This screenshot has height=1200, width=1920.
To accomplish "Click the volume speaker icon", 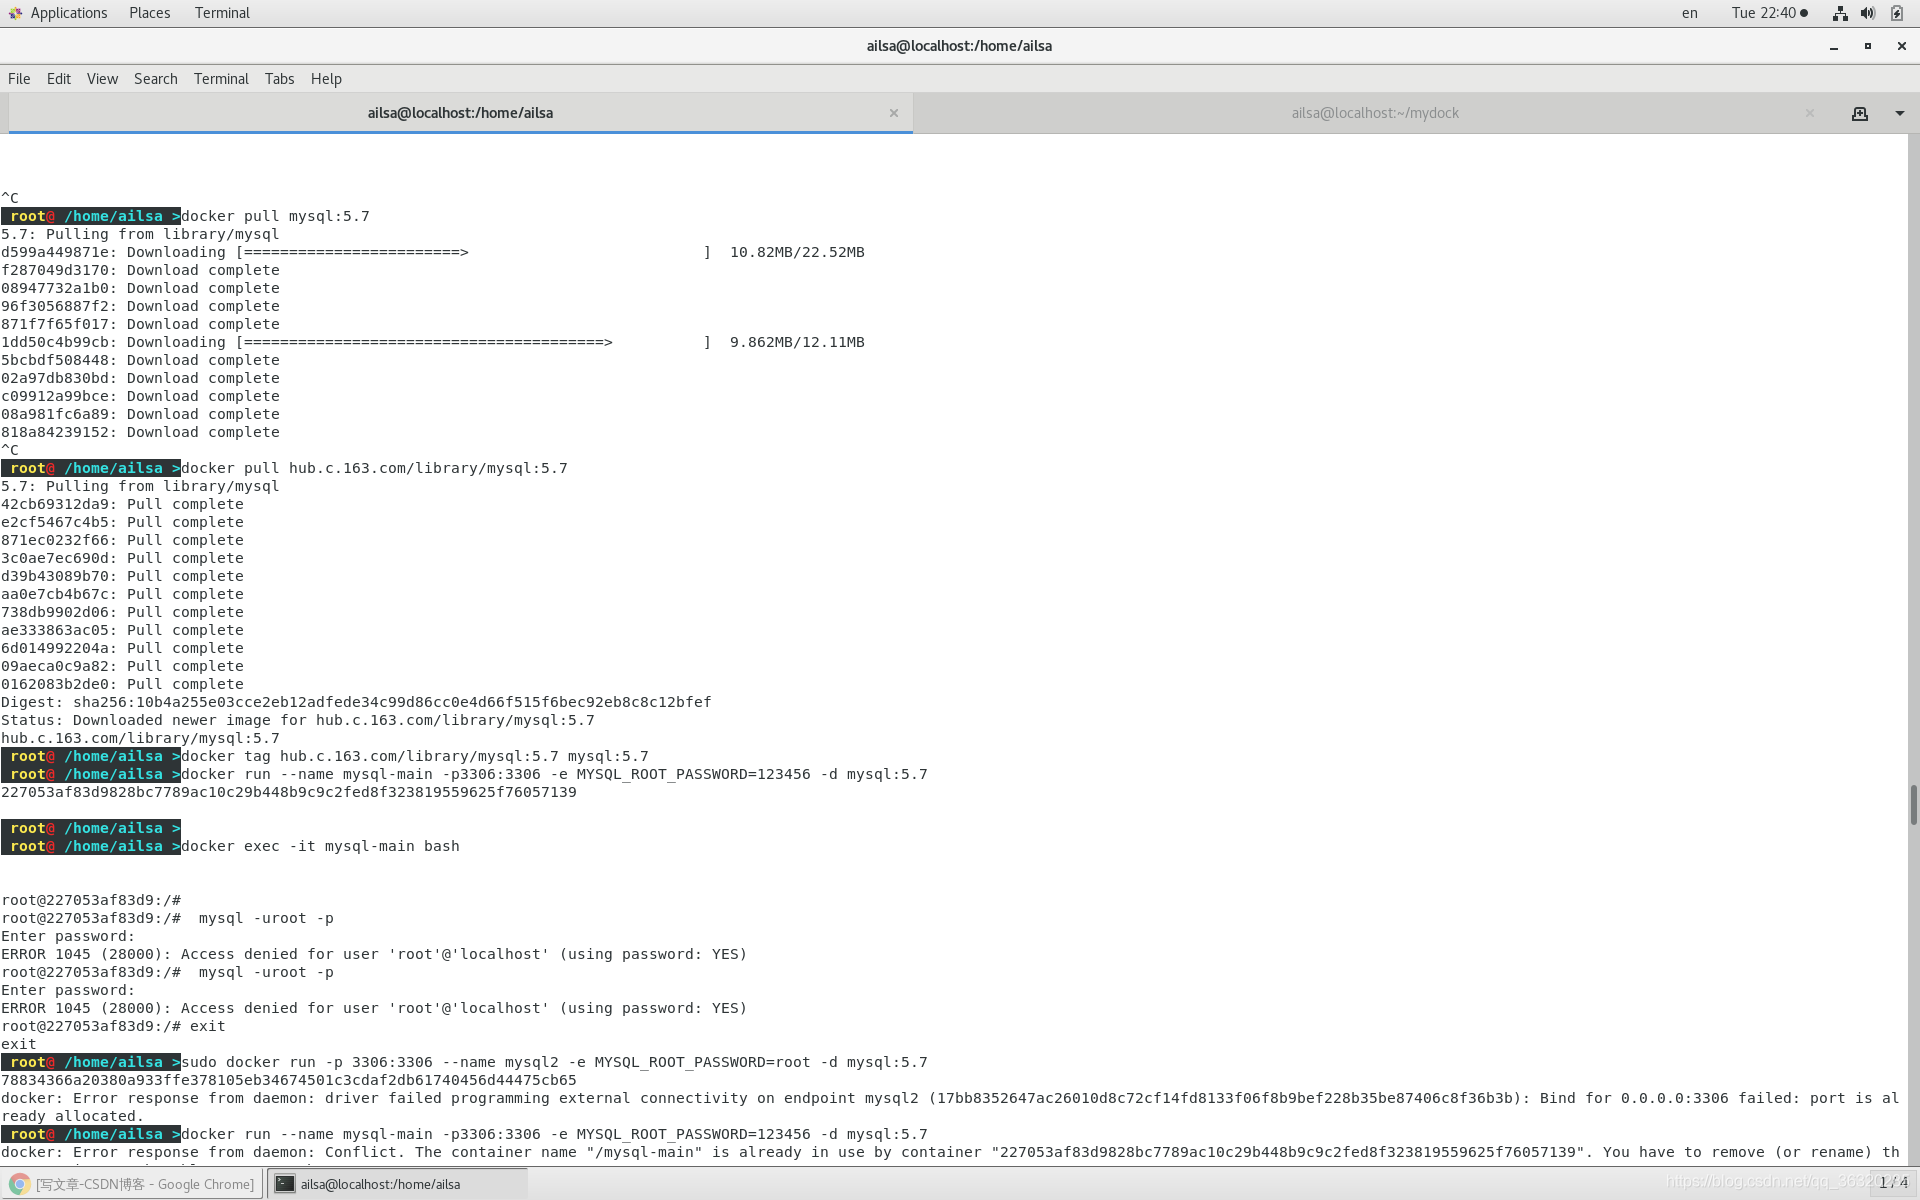I will coord(1867,13).
